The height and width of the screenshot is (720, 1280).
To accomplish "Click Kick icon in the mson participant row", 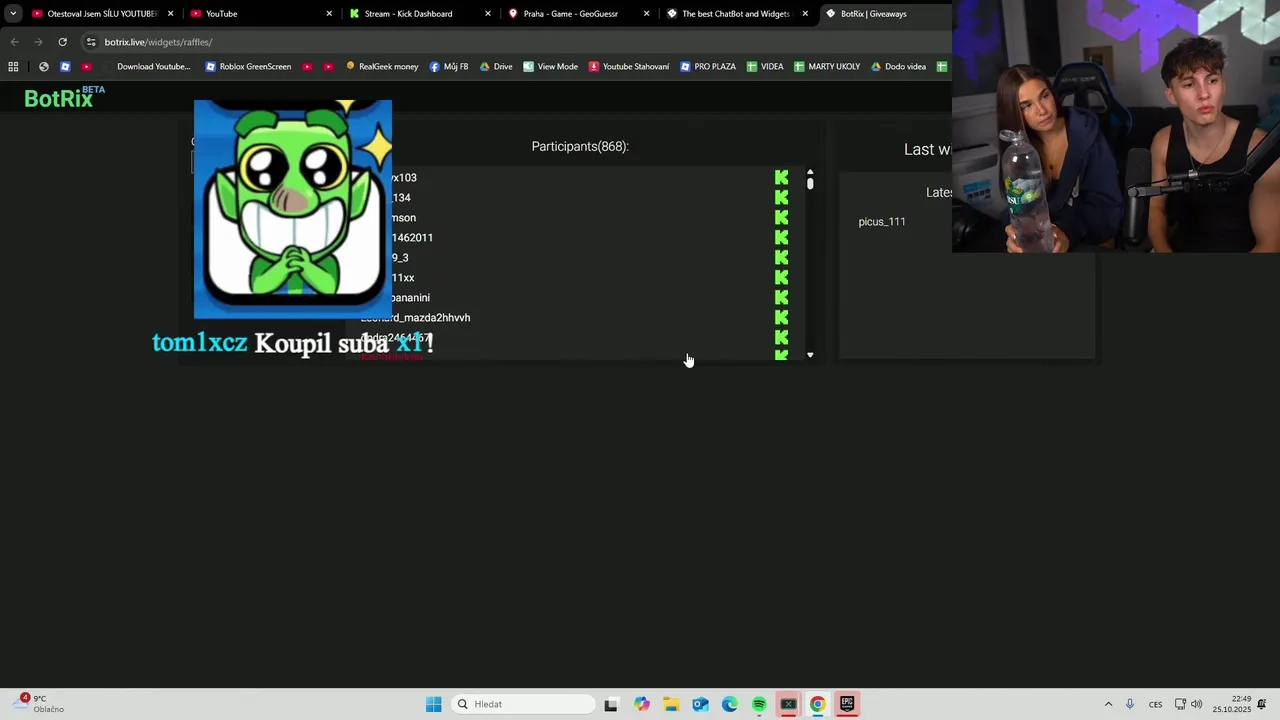I will point(781,217).
